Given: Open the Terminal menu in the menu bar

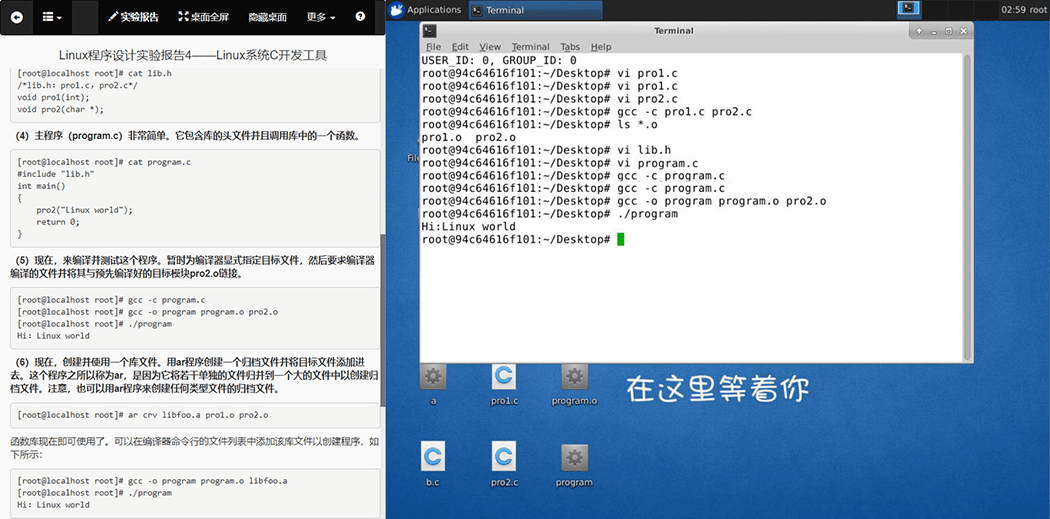Looking at the screenshot, I should [530, 47].
